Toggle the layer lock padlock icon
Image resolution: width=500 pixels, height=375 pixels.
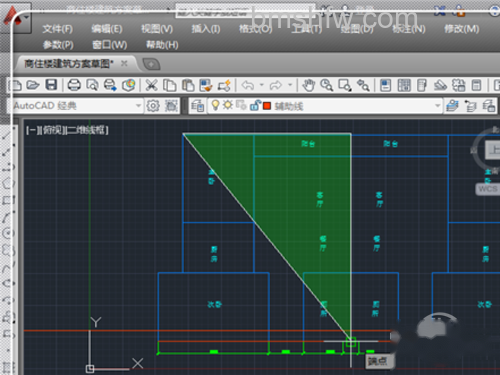(255, 106)
